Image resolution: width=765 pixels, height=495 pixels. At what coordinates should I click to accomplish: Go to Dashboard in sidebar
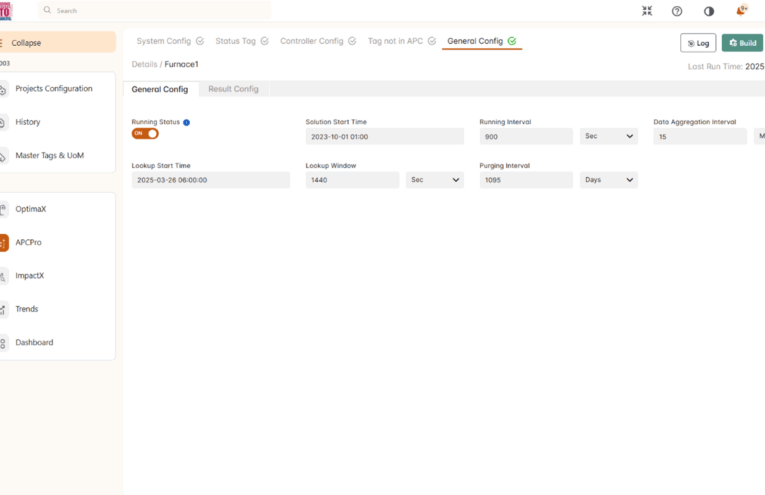tap(34, 343)
